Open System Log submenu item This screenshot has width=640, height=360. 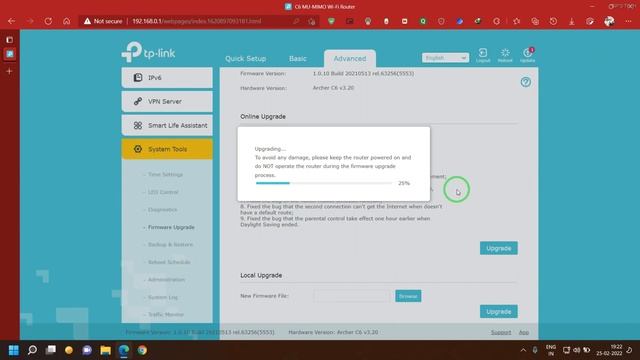[162, 297]
